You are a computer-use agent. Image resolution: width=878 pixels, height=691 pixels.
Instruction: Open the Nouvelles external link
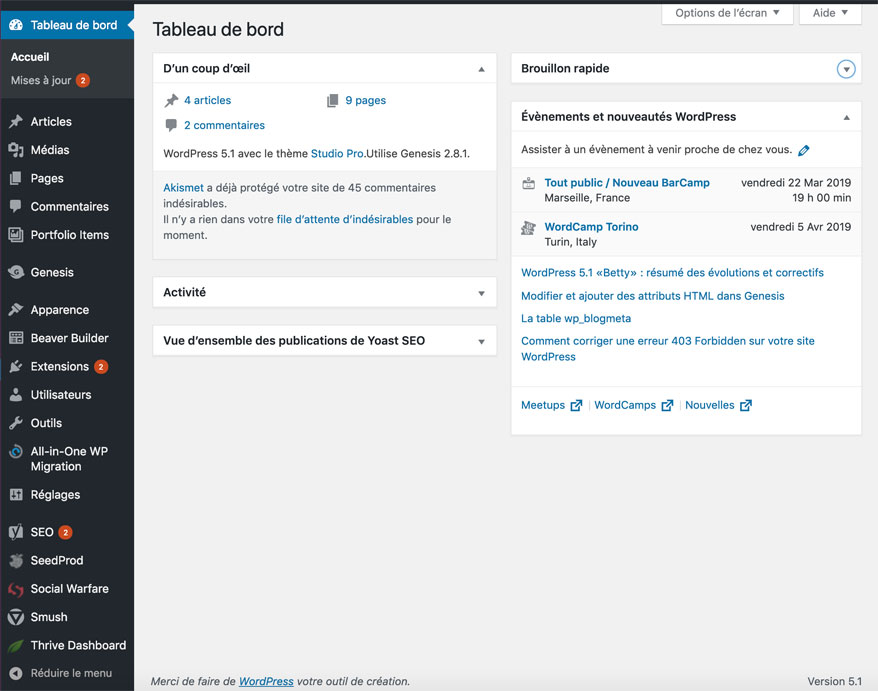(x=718, y=405)
